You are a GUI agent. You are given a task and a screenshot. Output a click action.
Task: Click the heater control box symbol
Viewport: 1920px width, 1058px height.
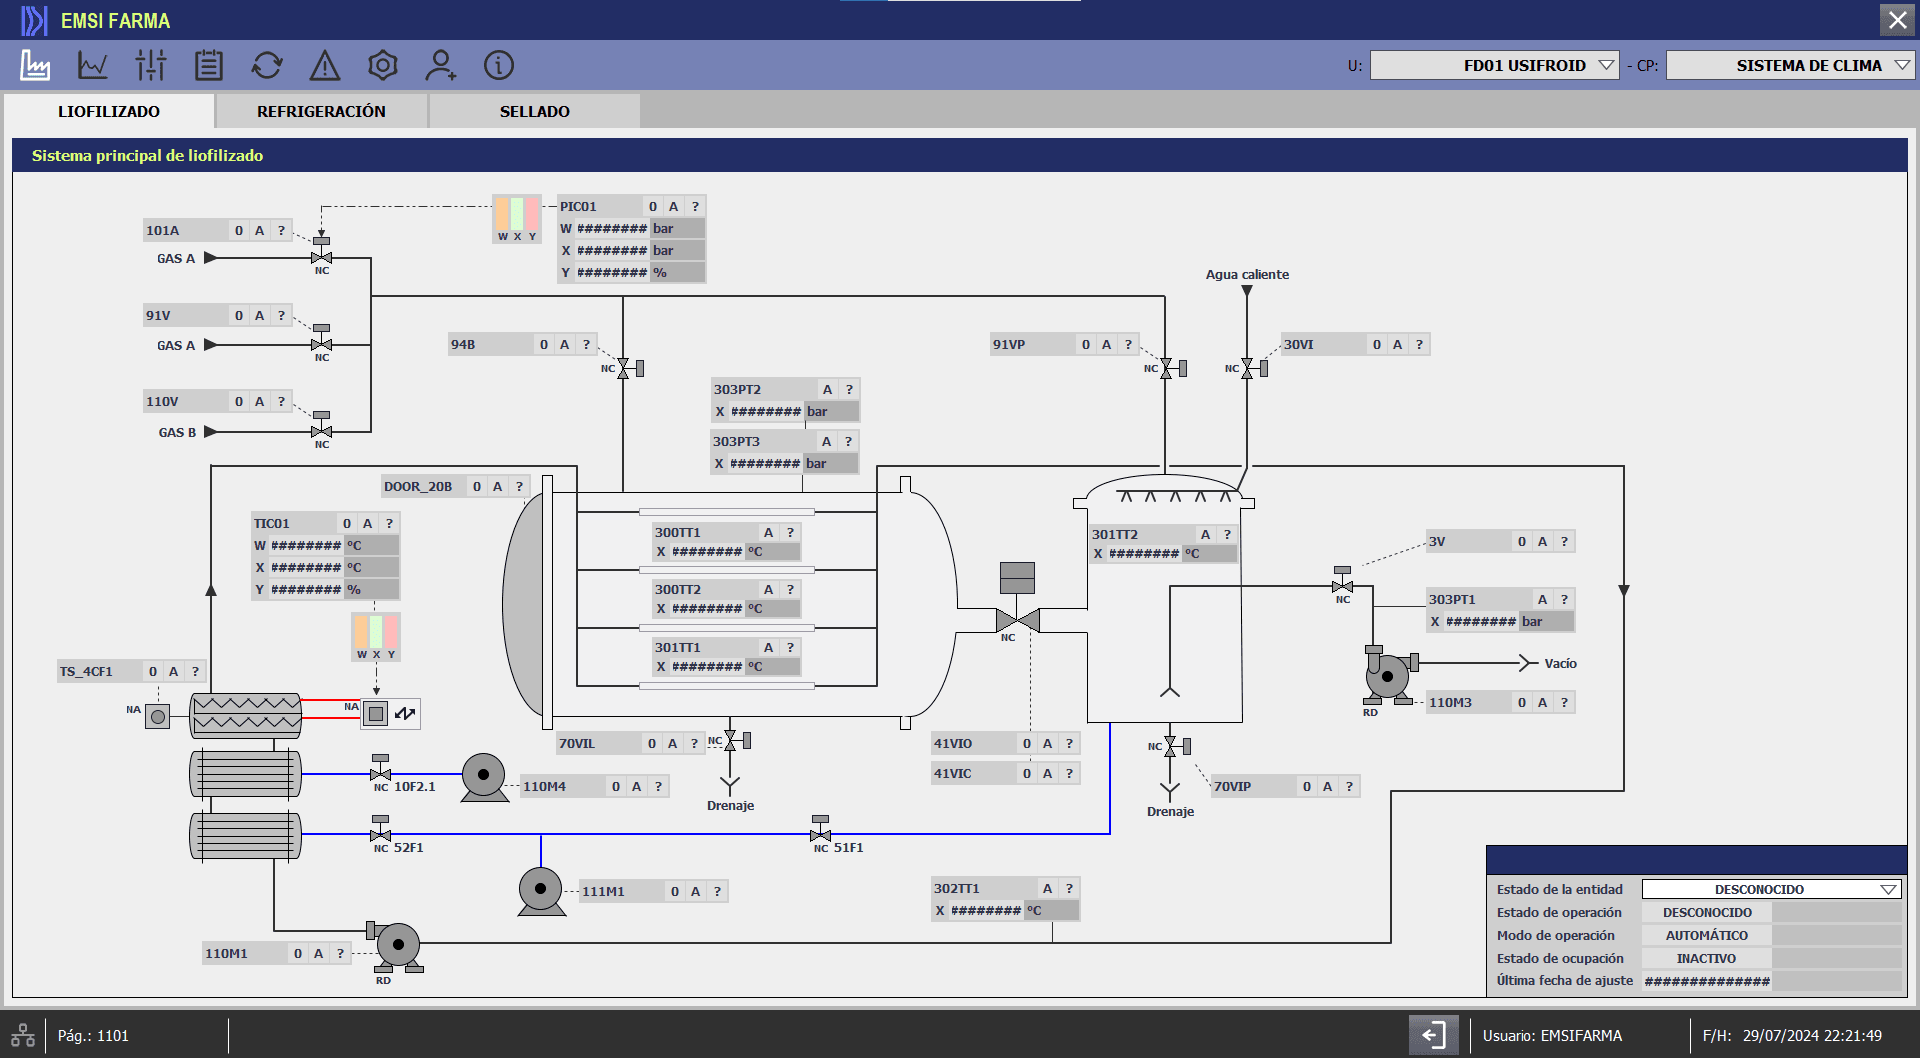coord(390,713)
